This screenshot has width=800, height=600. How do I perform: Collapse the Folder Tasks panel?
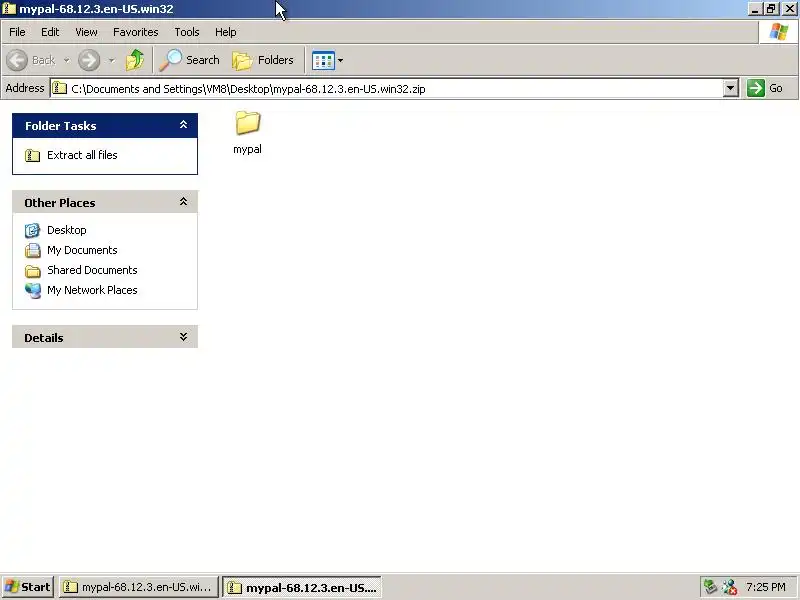183,125
